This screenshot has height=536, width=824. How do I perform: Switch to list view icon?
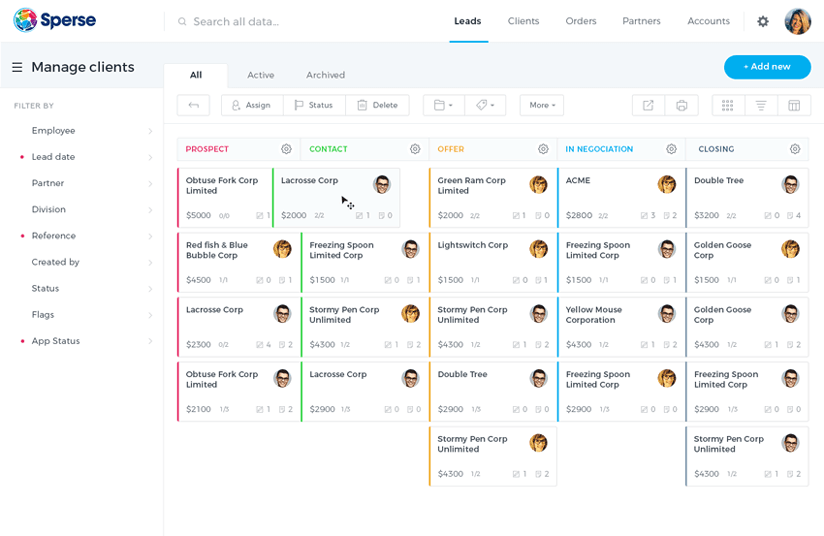pos(760,106)
